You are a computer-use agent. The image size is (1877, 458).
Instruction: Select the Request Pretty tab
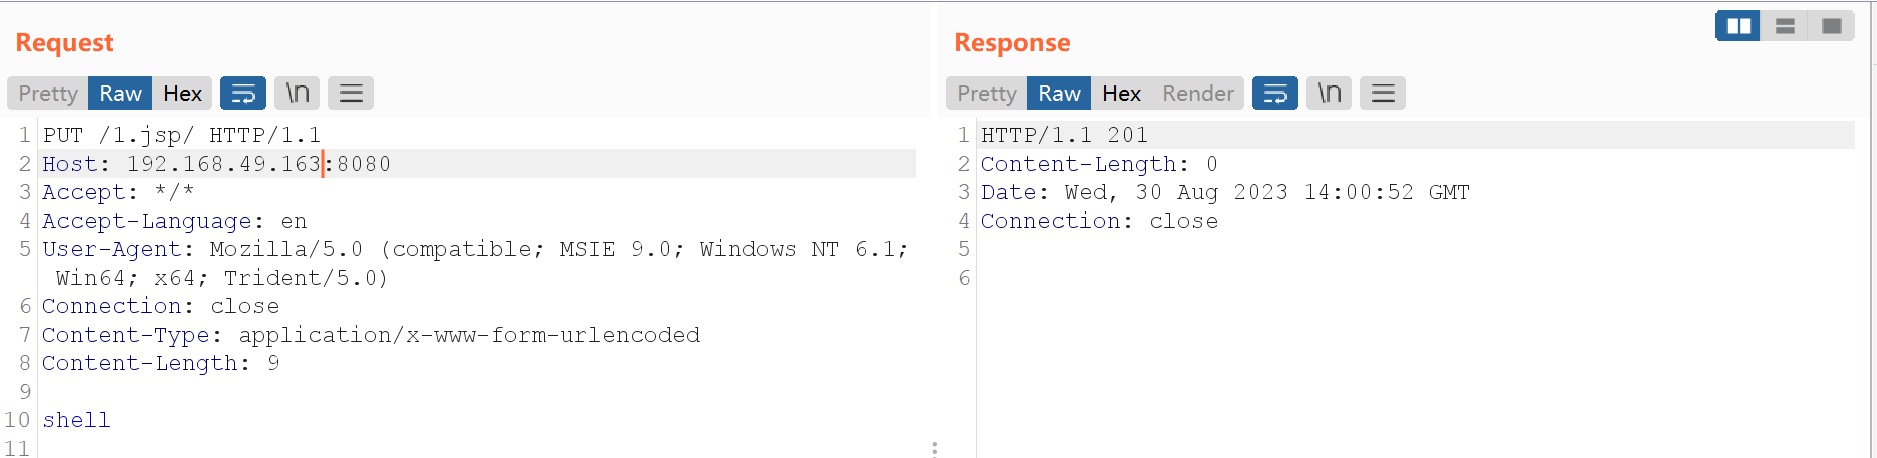(x=48, y=93)
